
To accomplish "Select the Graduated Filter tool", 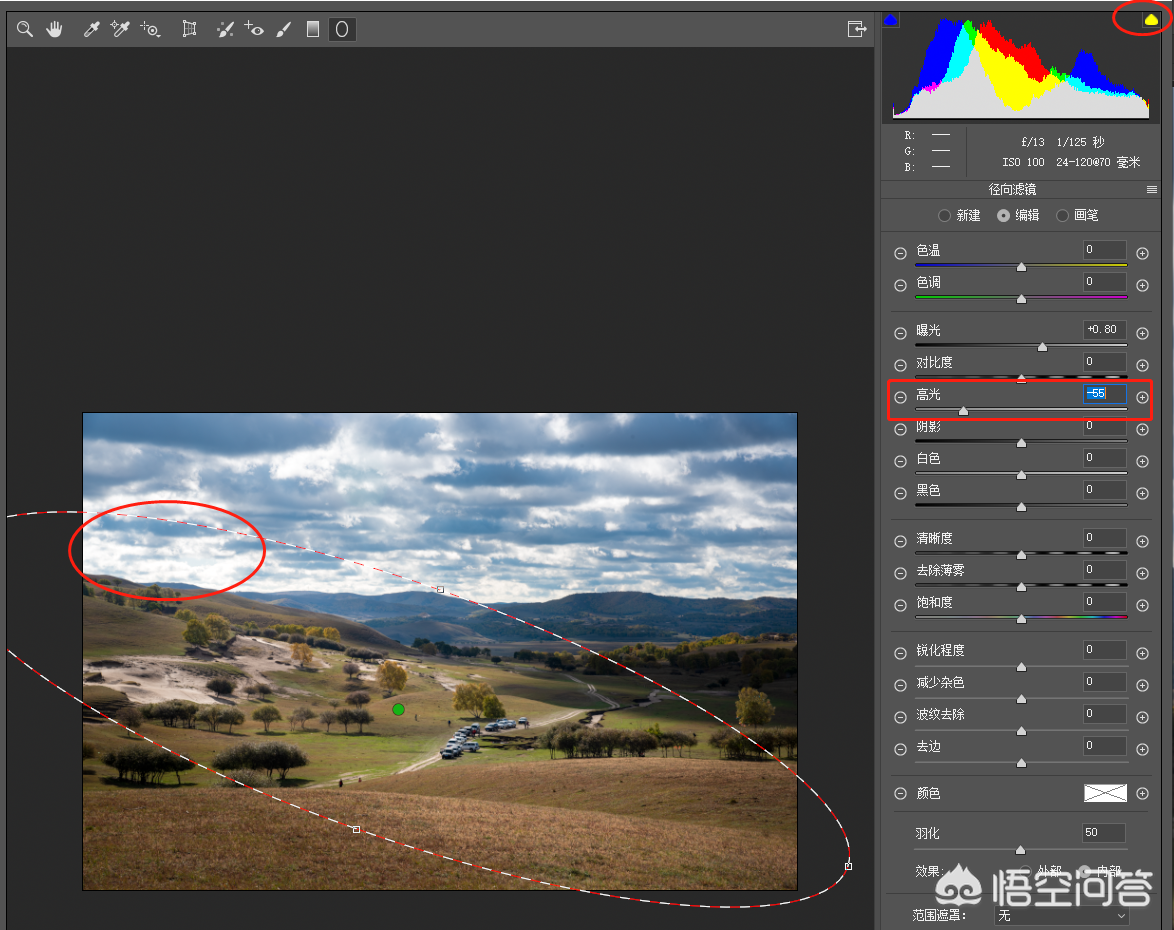I will tap(313, 29).
